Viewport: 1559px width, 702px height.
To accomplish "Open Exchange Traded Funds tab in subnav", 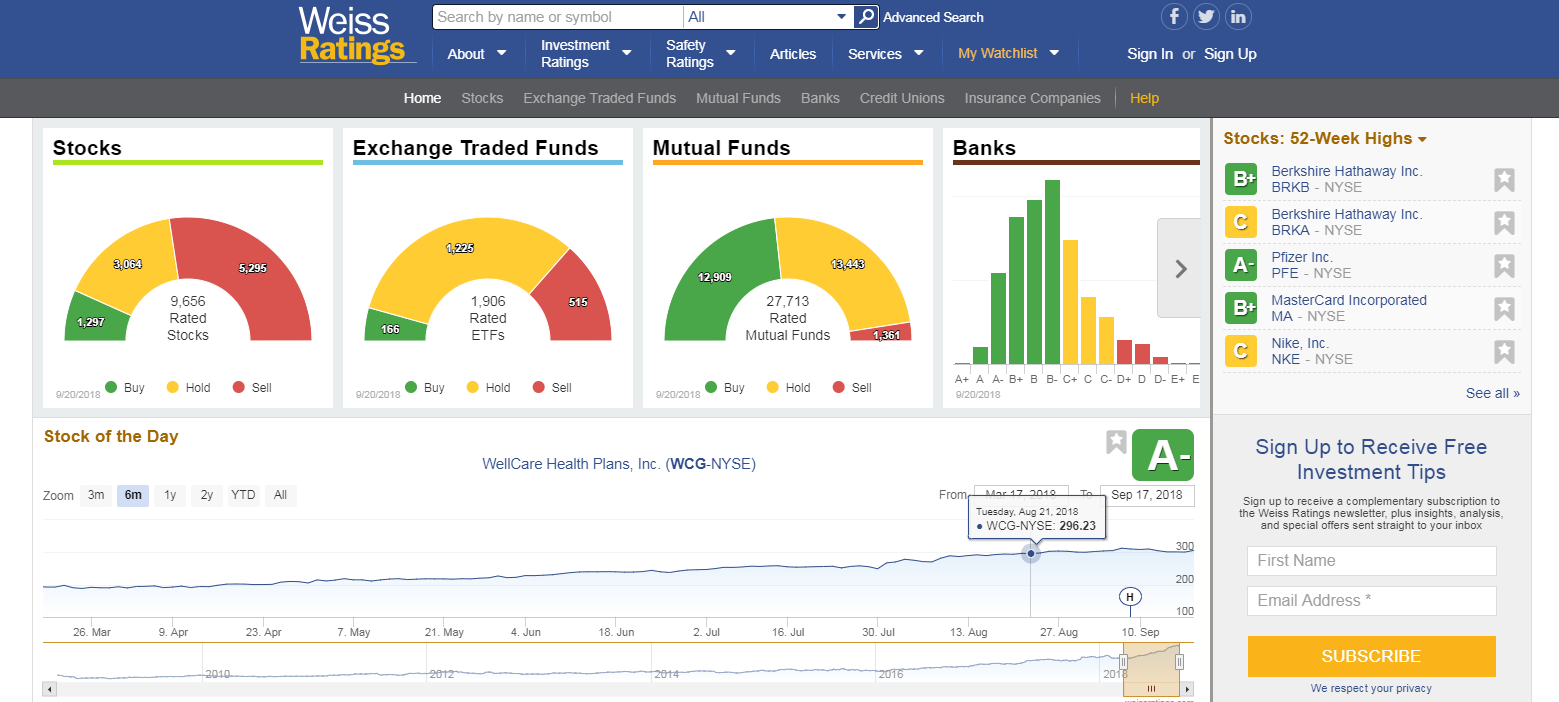I will coord(600,98).
